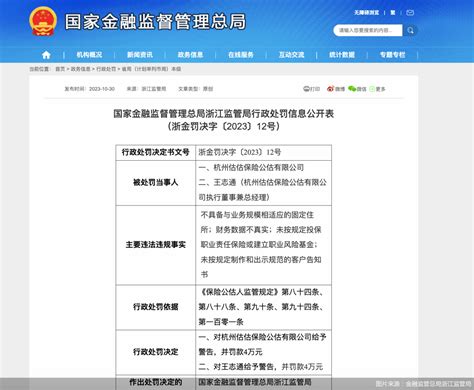The width and height of the screenshot is (474, 390).
Task: Click the national emblem logo
Action: coord(43,21)
